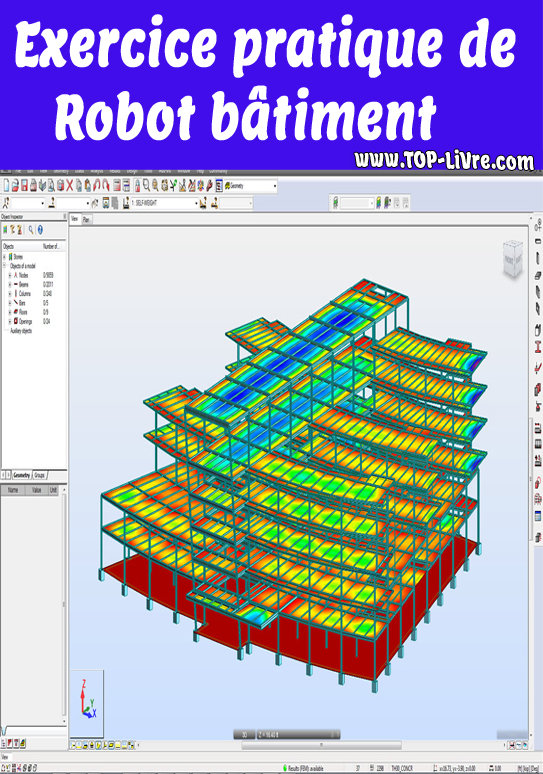Open the node selection dropdown
The height and width of the screenshot is (774, 543).
[x=42, y=203]
